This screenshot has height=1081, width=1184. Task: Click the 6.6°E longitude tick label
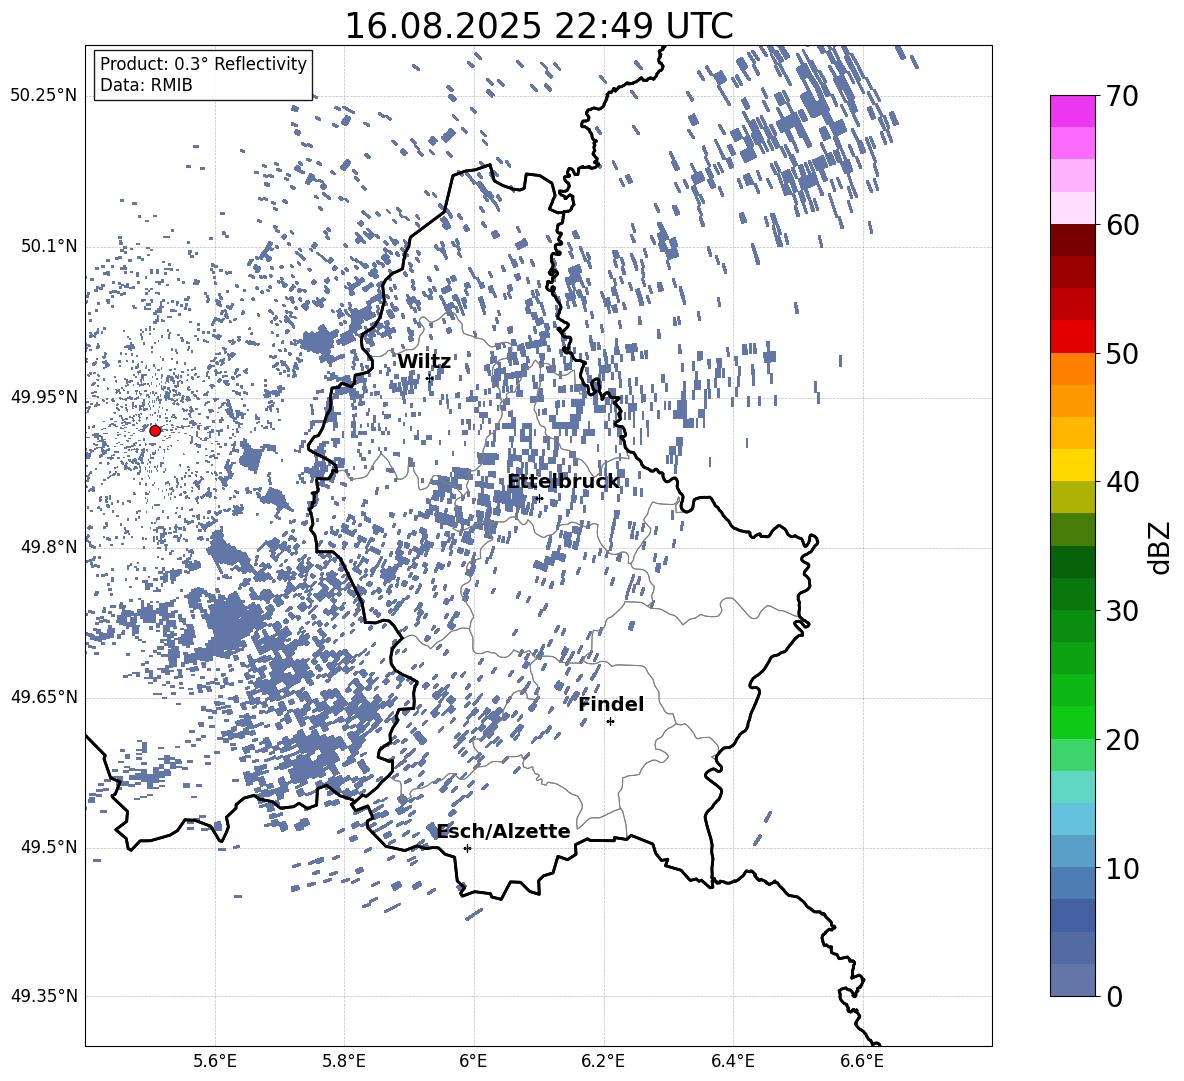tap(862, 1061)
